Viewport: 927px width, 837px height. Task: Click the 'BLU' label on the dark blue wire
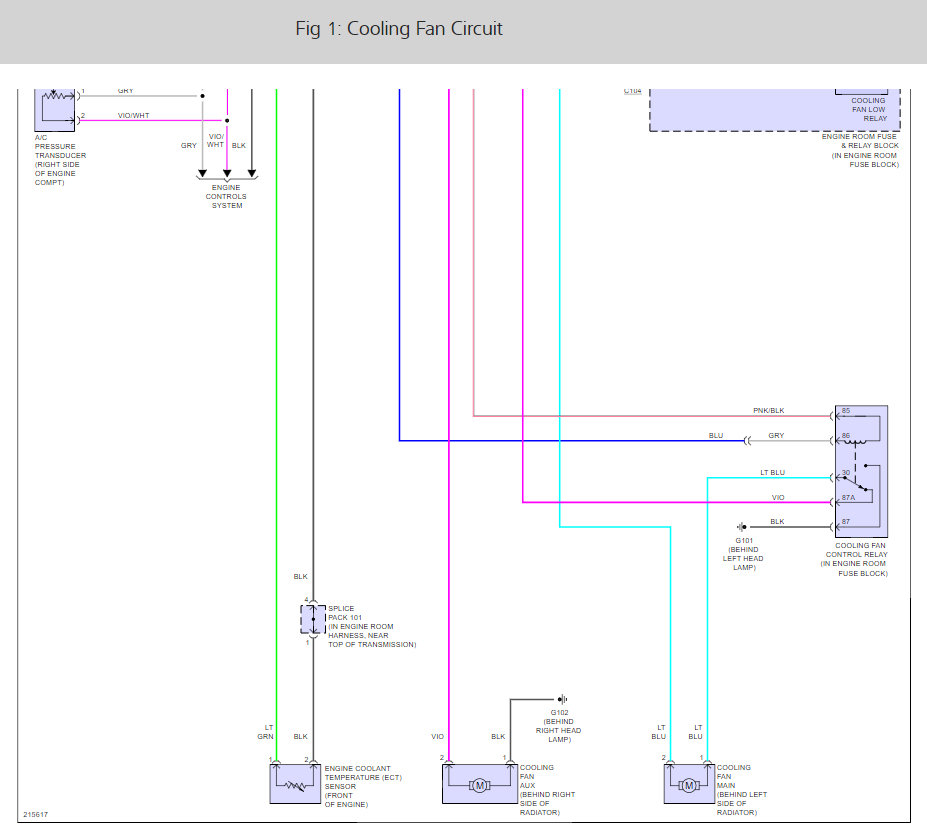click(x=716, y=435)
